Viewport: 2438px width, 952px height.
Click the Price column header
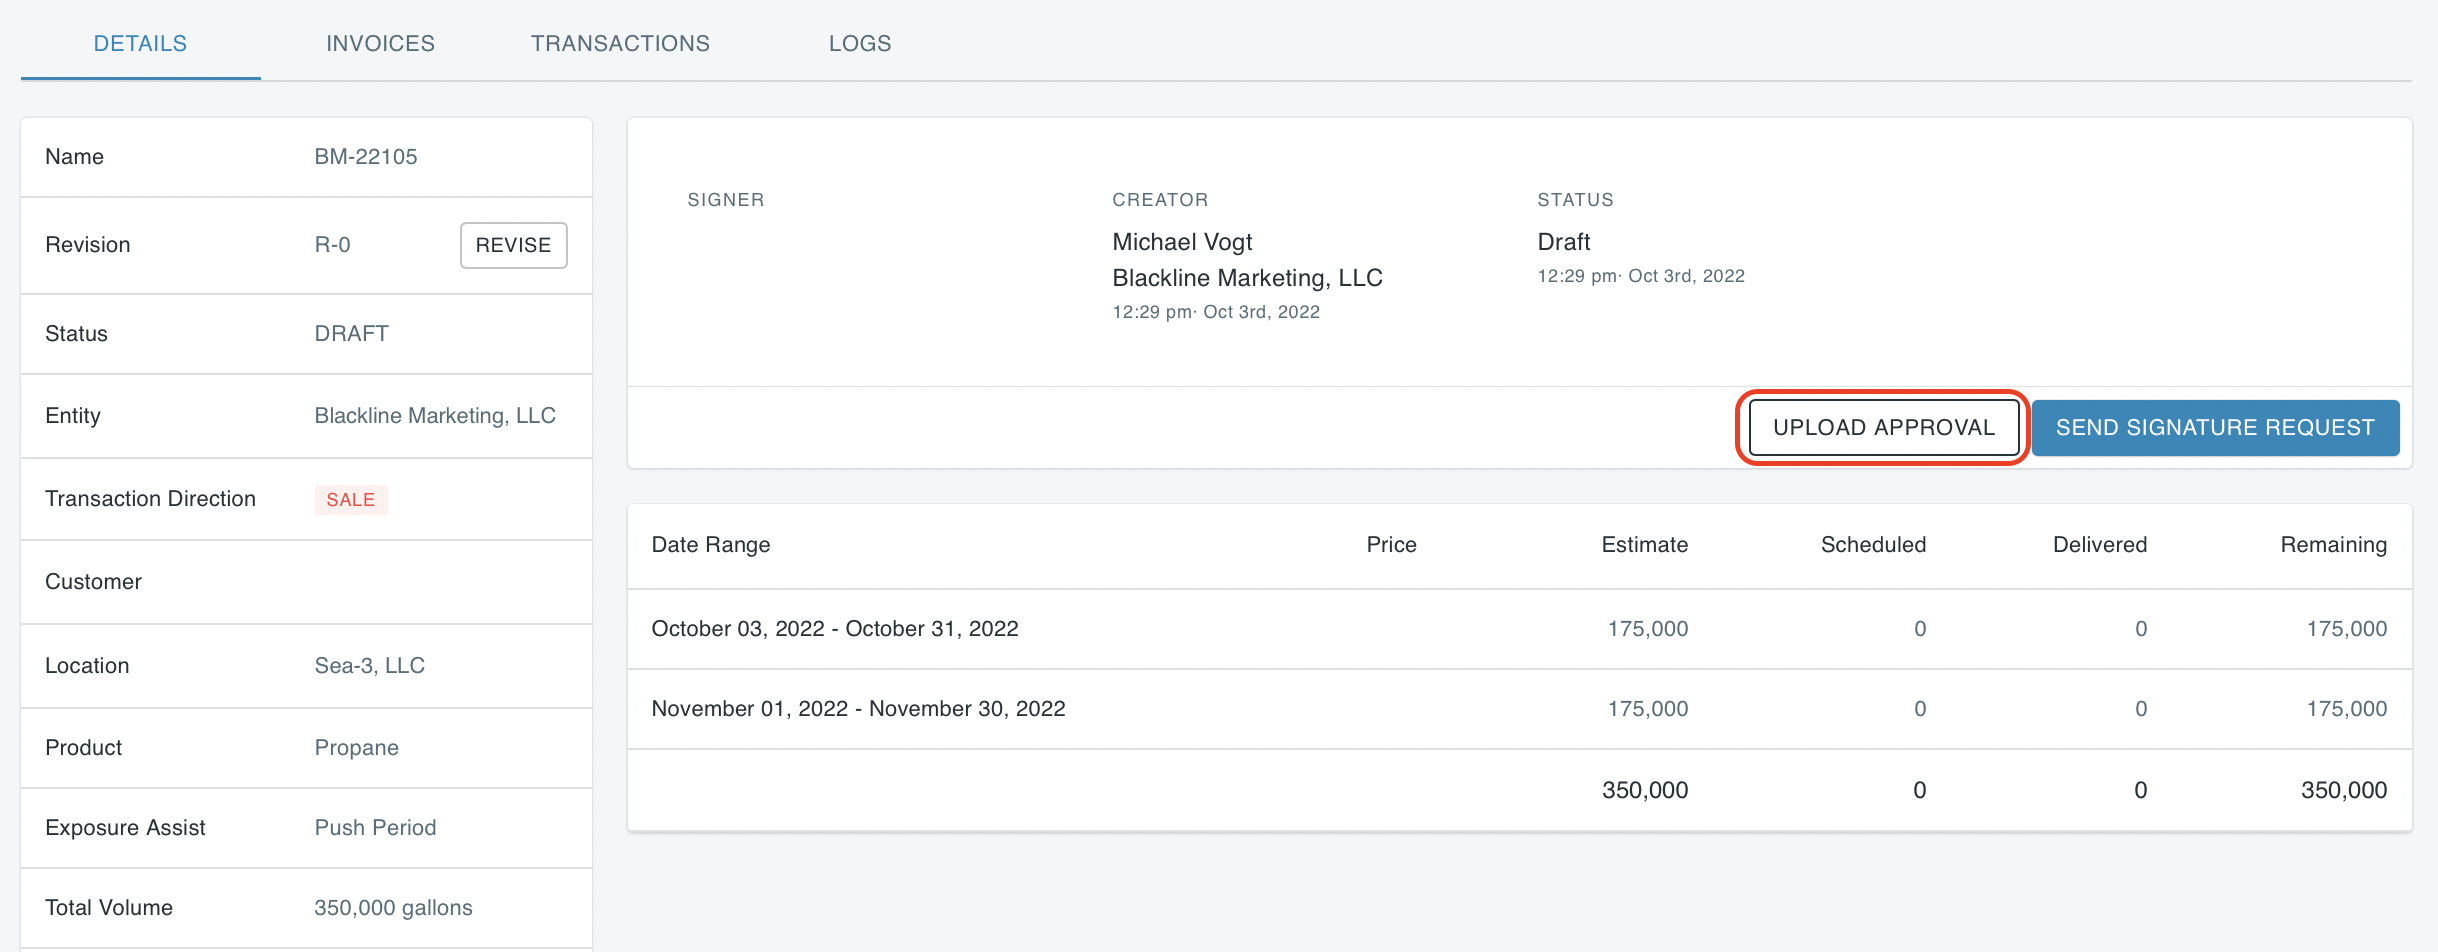tap(1390, 545)
